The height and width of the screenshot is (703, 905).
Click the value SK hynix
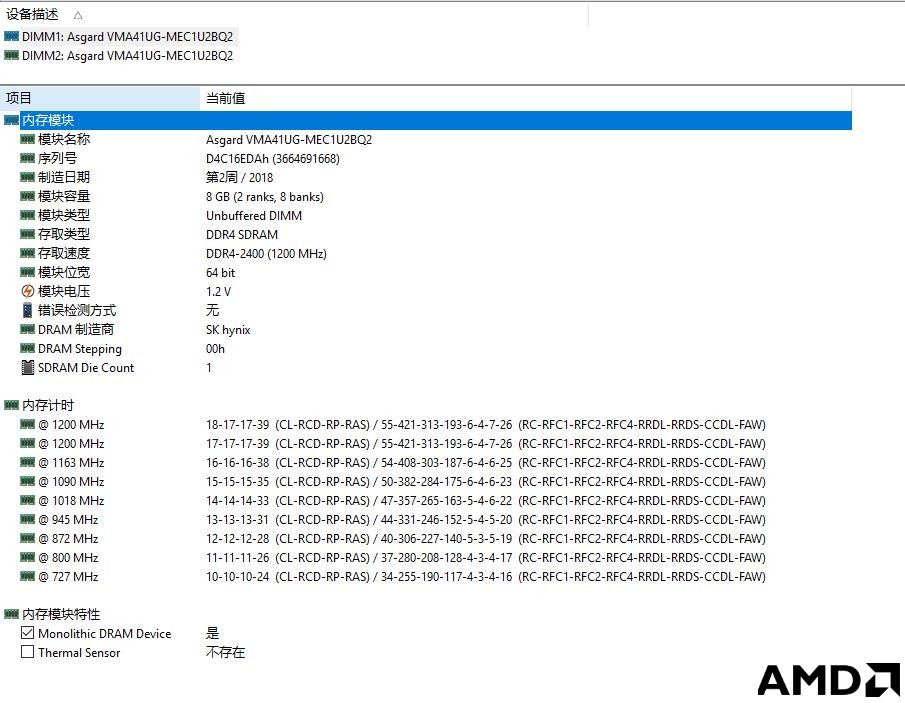click(229, 330)
